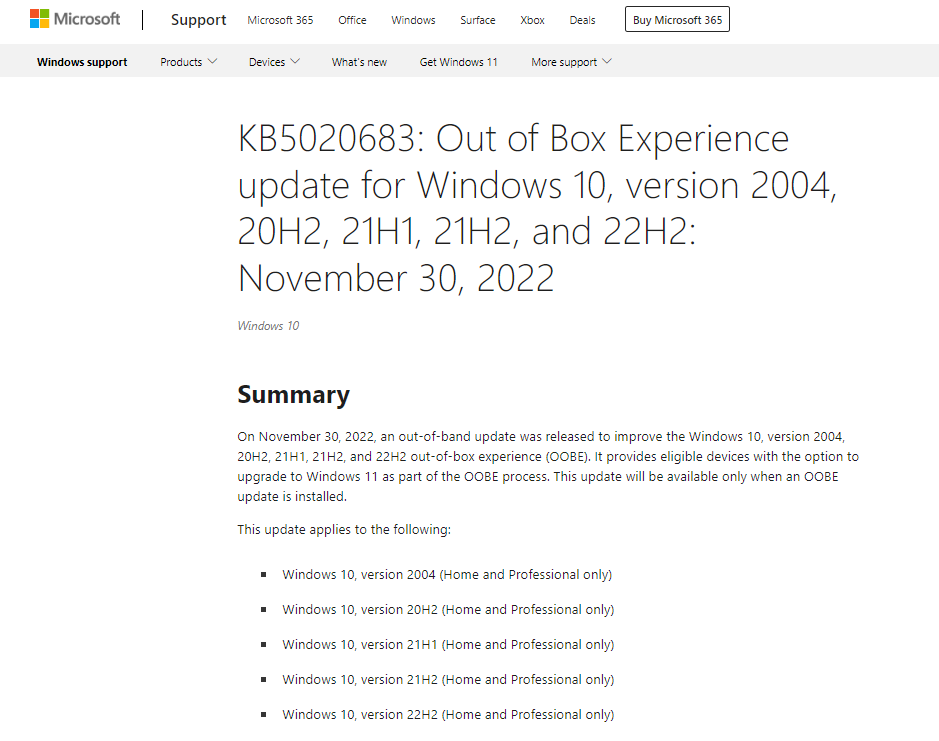Expand the Devices dropdown menu
This screenshot has height=741, width=939.
tap(274, 62)
